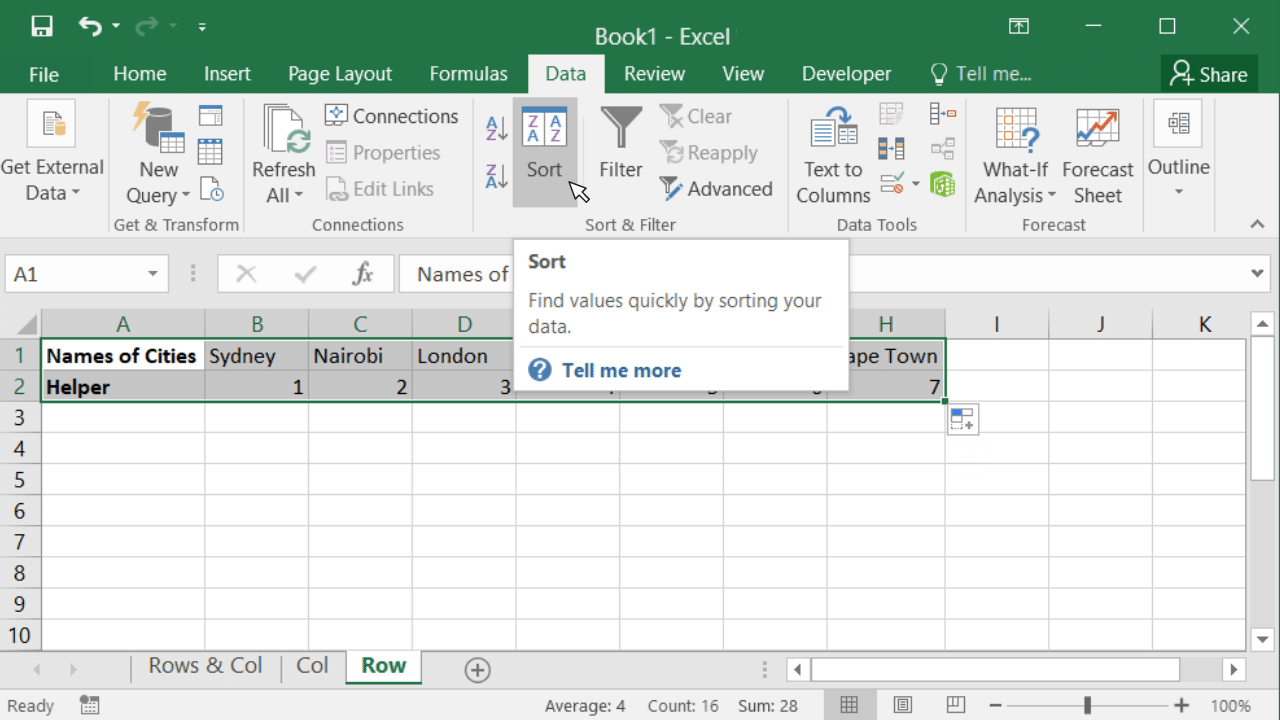The width and height of the screenshot is (1280, 720).
Task: Click the Save icon in title bar
Action: click(x=42, y=27)
